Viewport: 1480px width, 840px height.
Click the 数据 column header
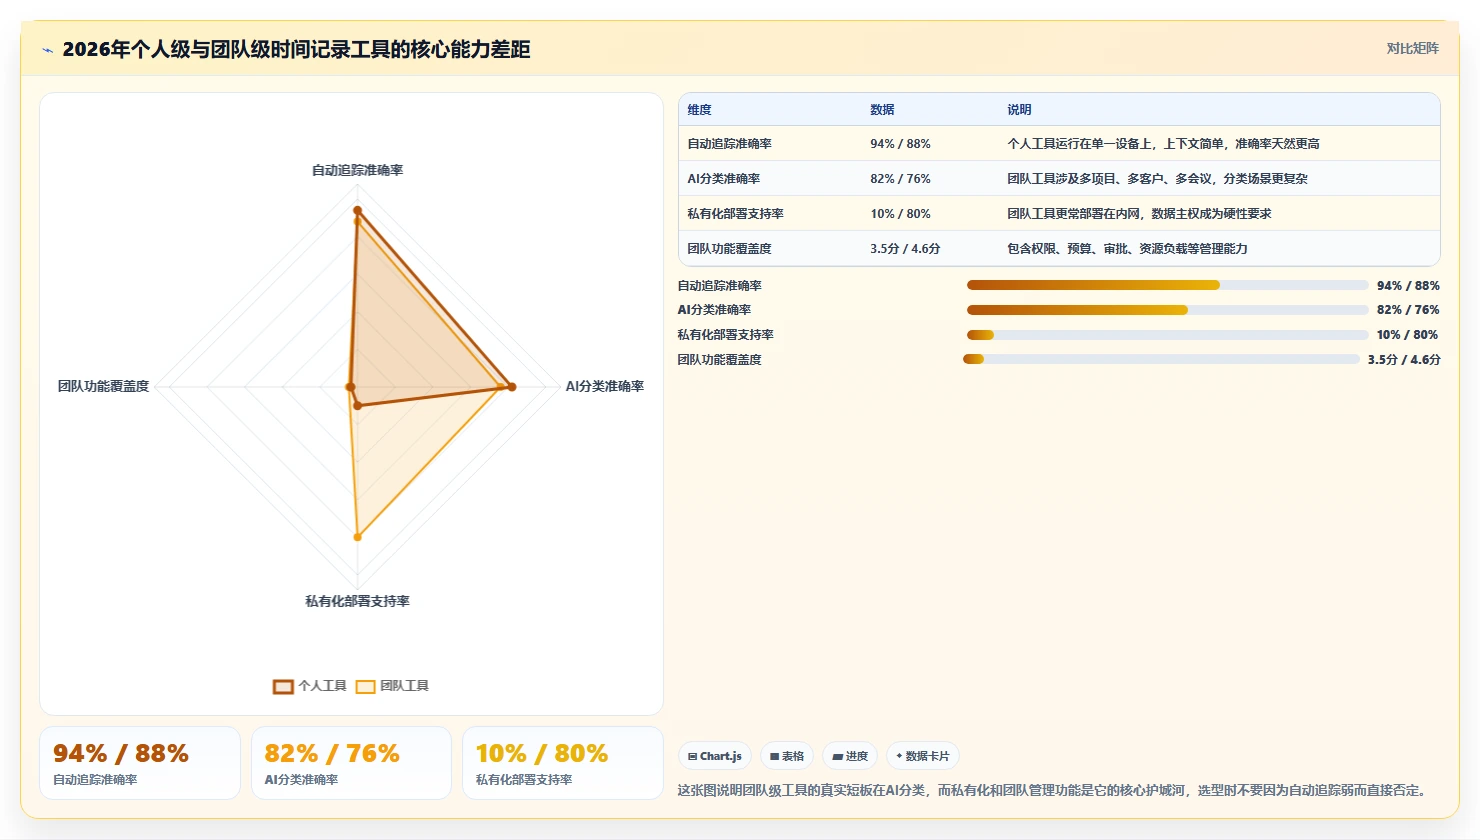point(882,110)
